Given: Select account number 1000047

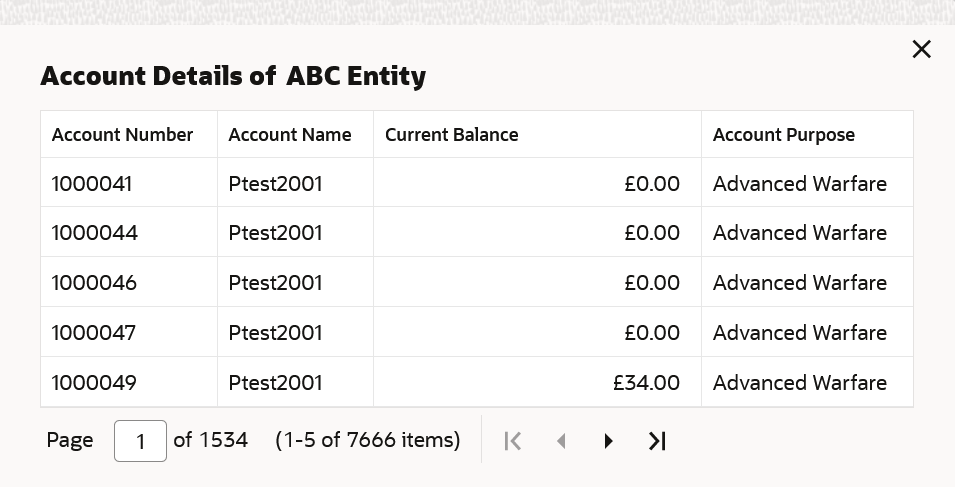Looking at the screenshot, I should [x=93, y=333].
